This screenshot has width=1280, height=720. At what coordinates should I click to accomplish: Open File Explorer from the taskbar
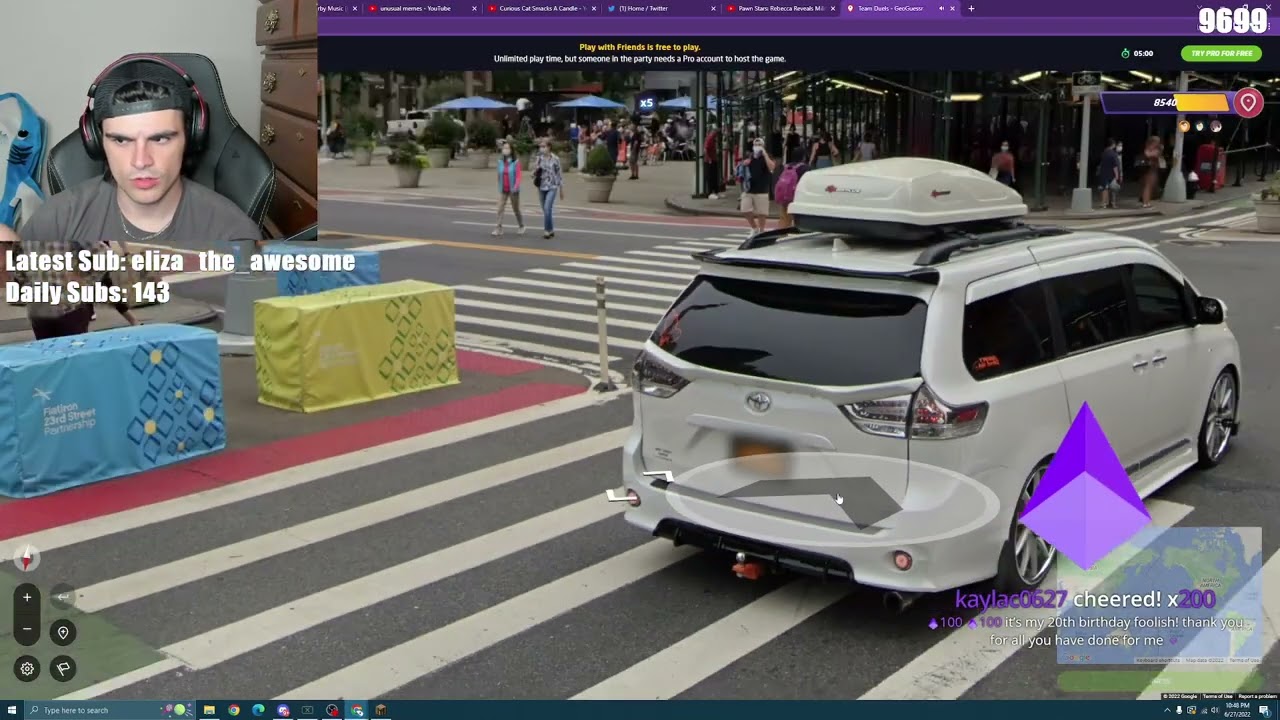[x=209, y=710]
